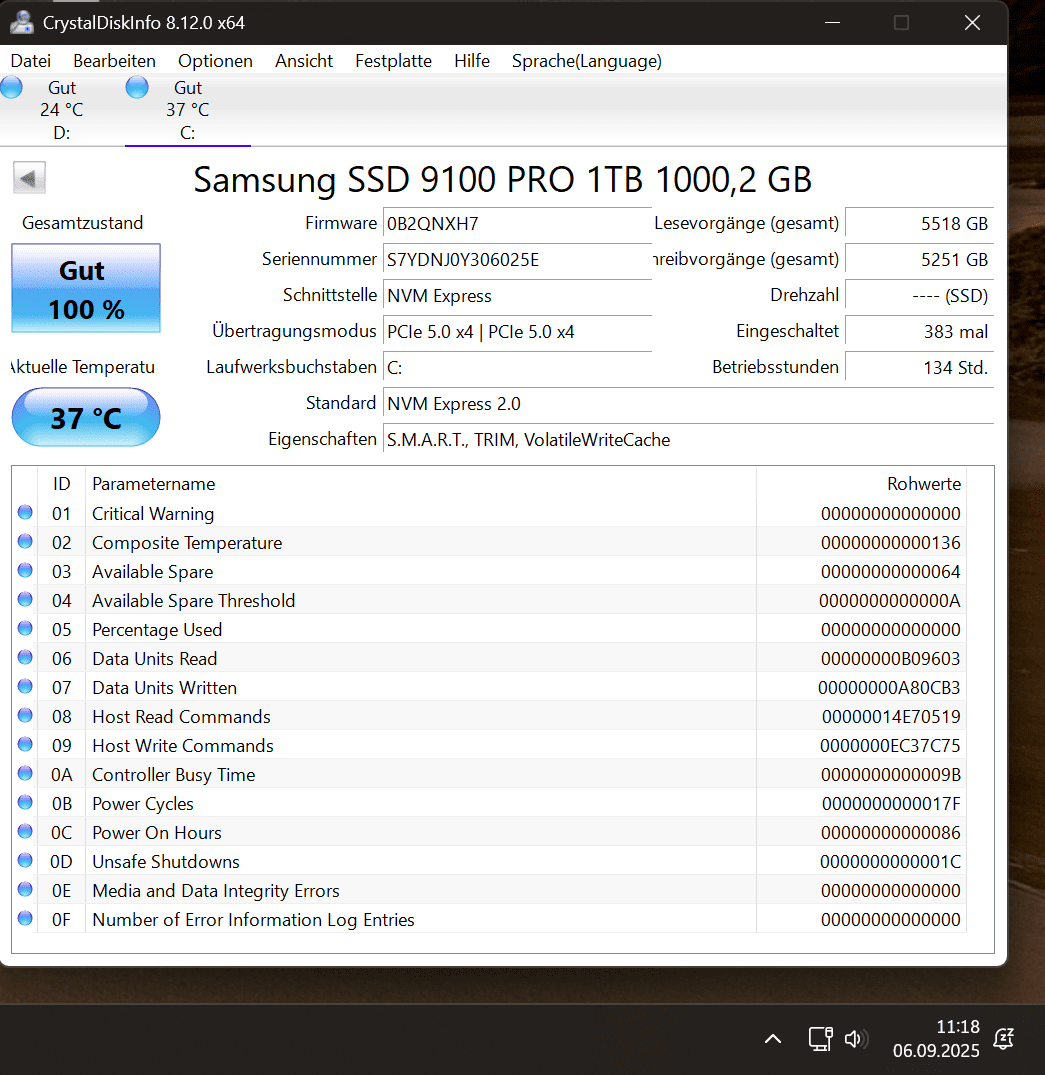Viewport: 1045px width, 1075px height.
Task: Click status orb for Available Spare row
Action: (x=25, y=570)
